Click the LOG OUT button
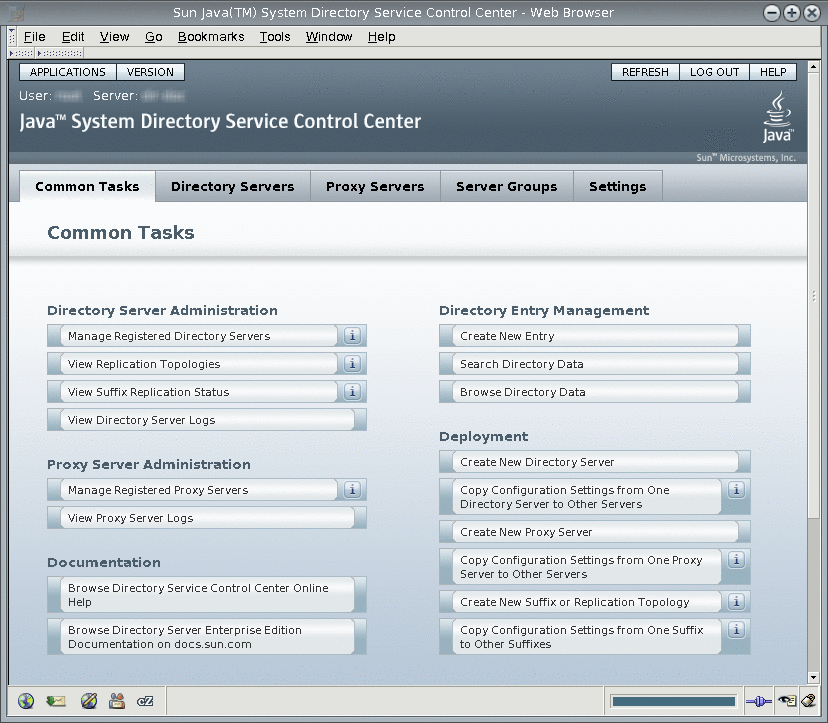Image resolution: width=828 pixels, height=723 pixels. point(714,72)
